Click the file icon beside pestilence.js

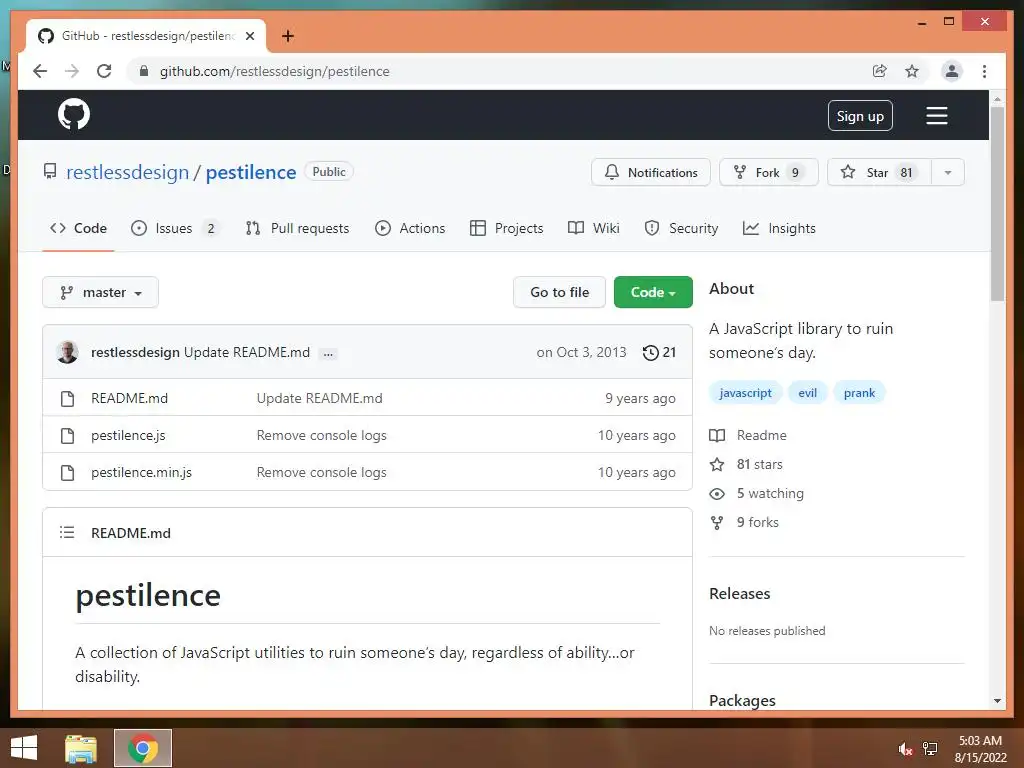pos(67,436)
